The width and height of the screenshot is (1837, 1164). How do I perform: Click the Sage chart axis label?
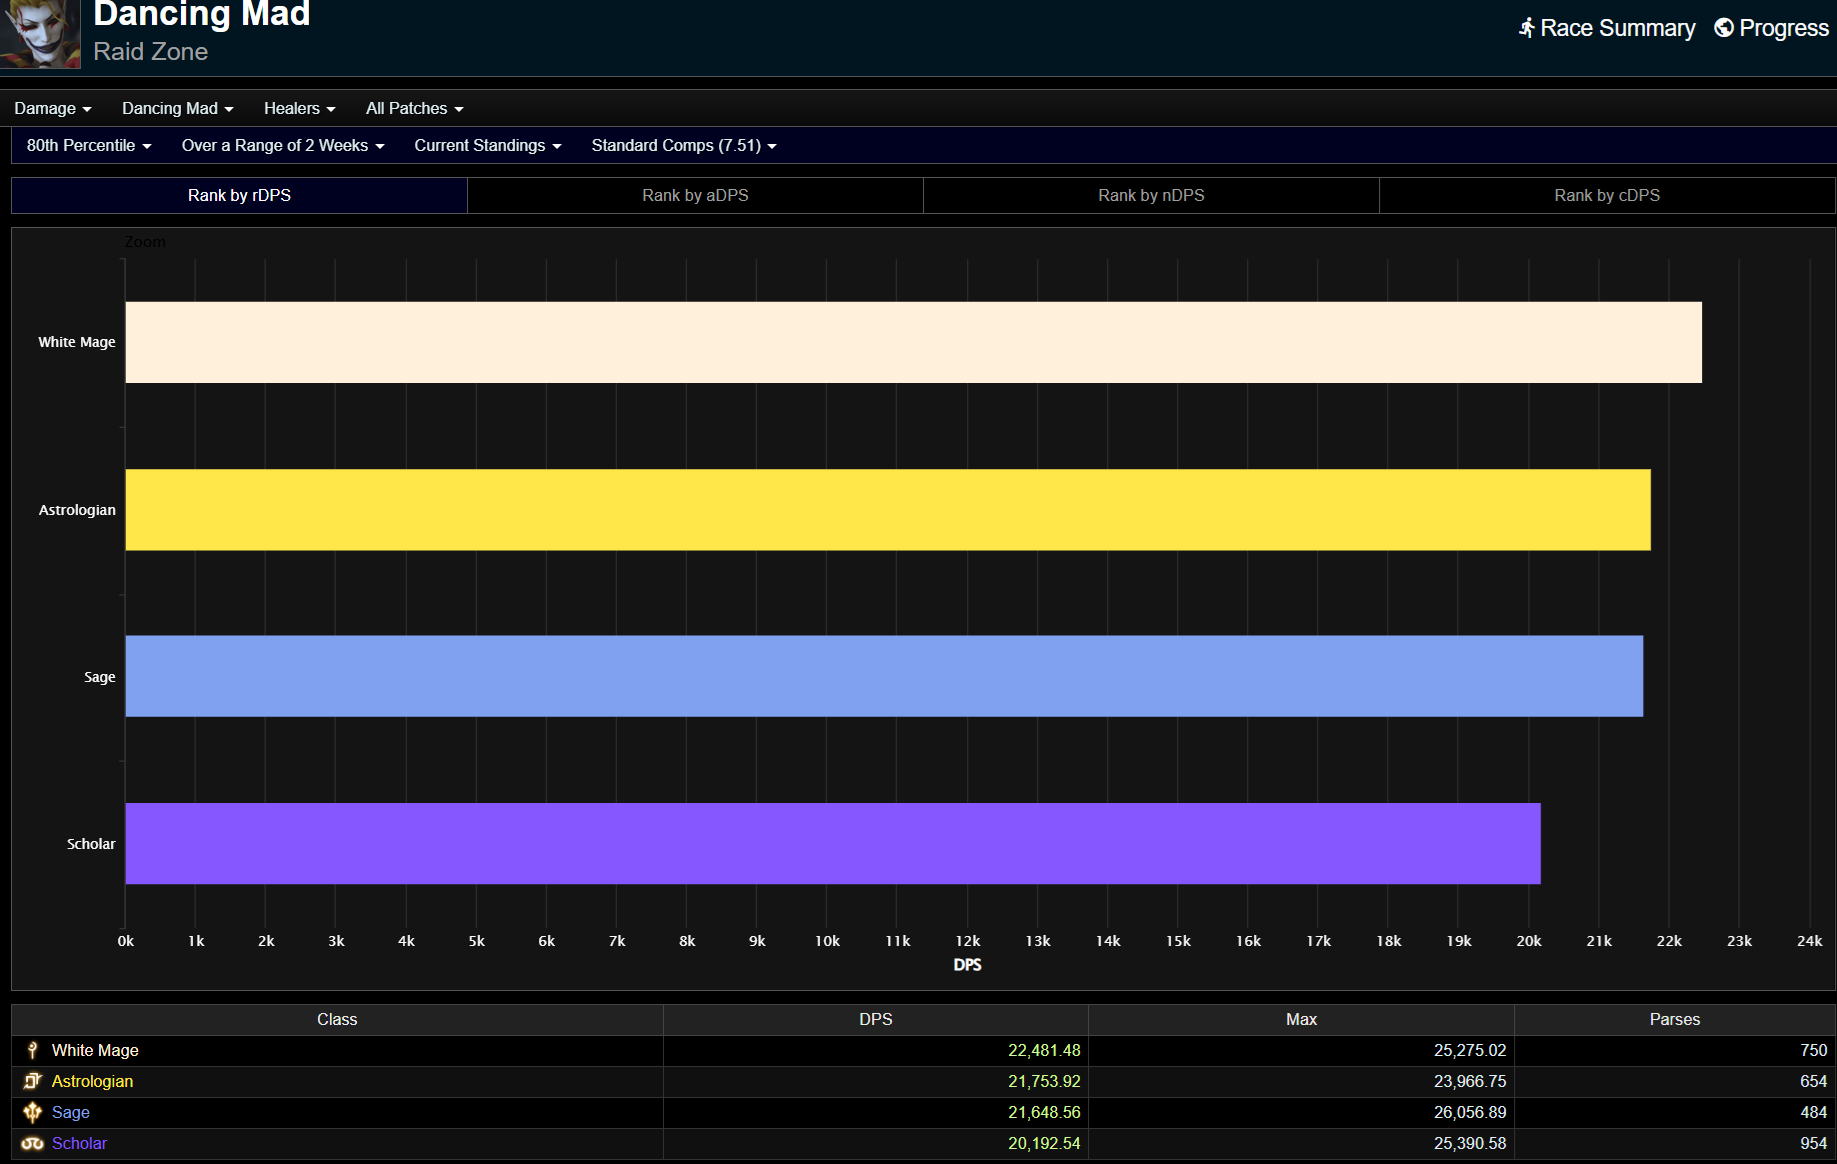click(100, 677)
